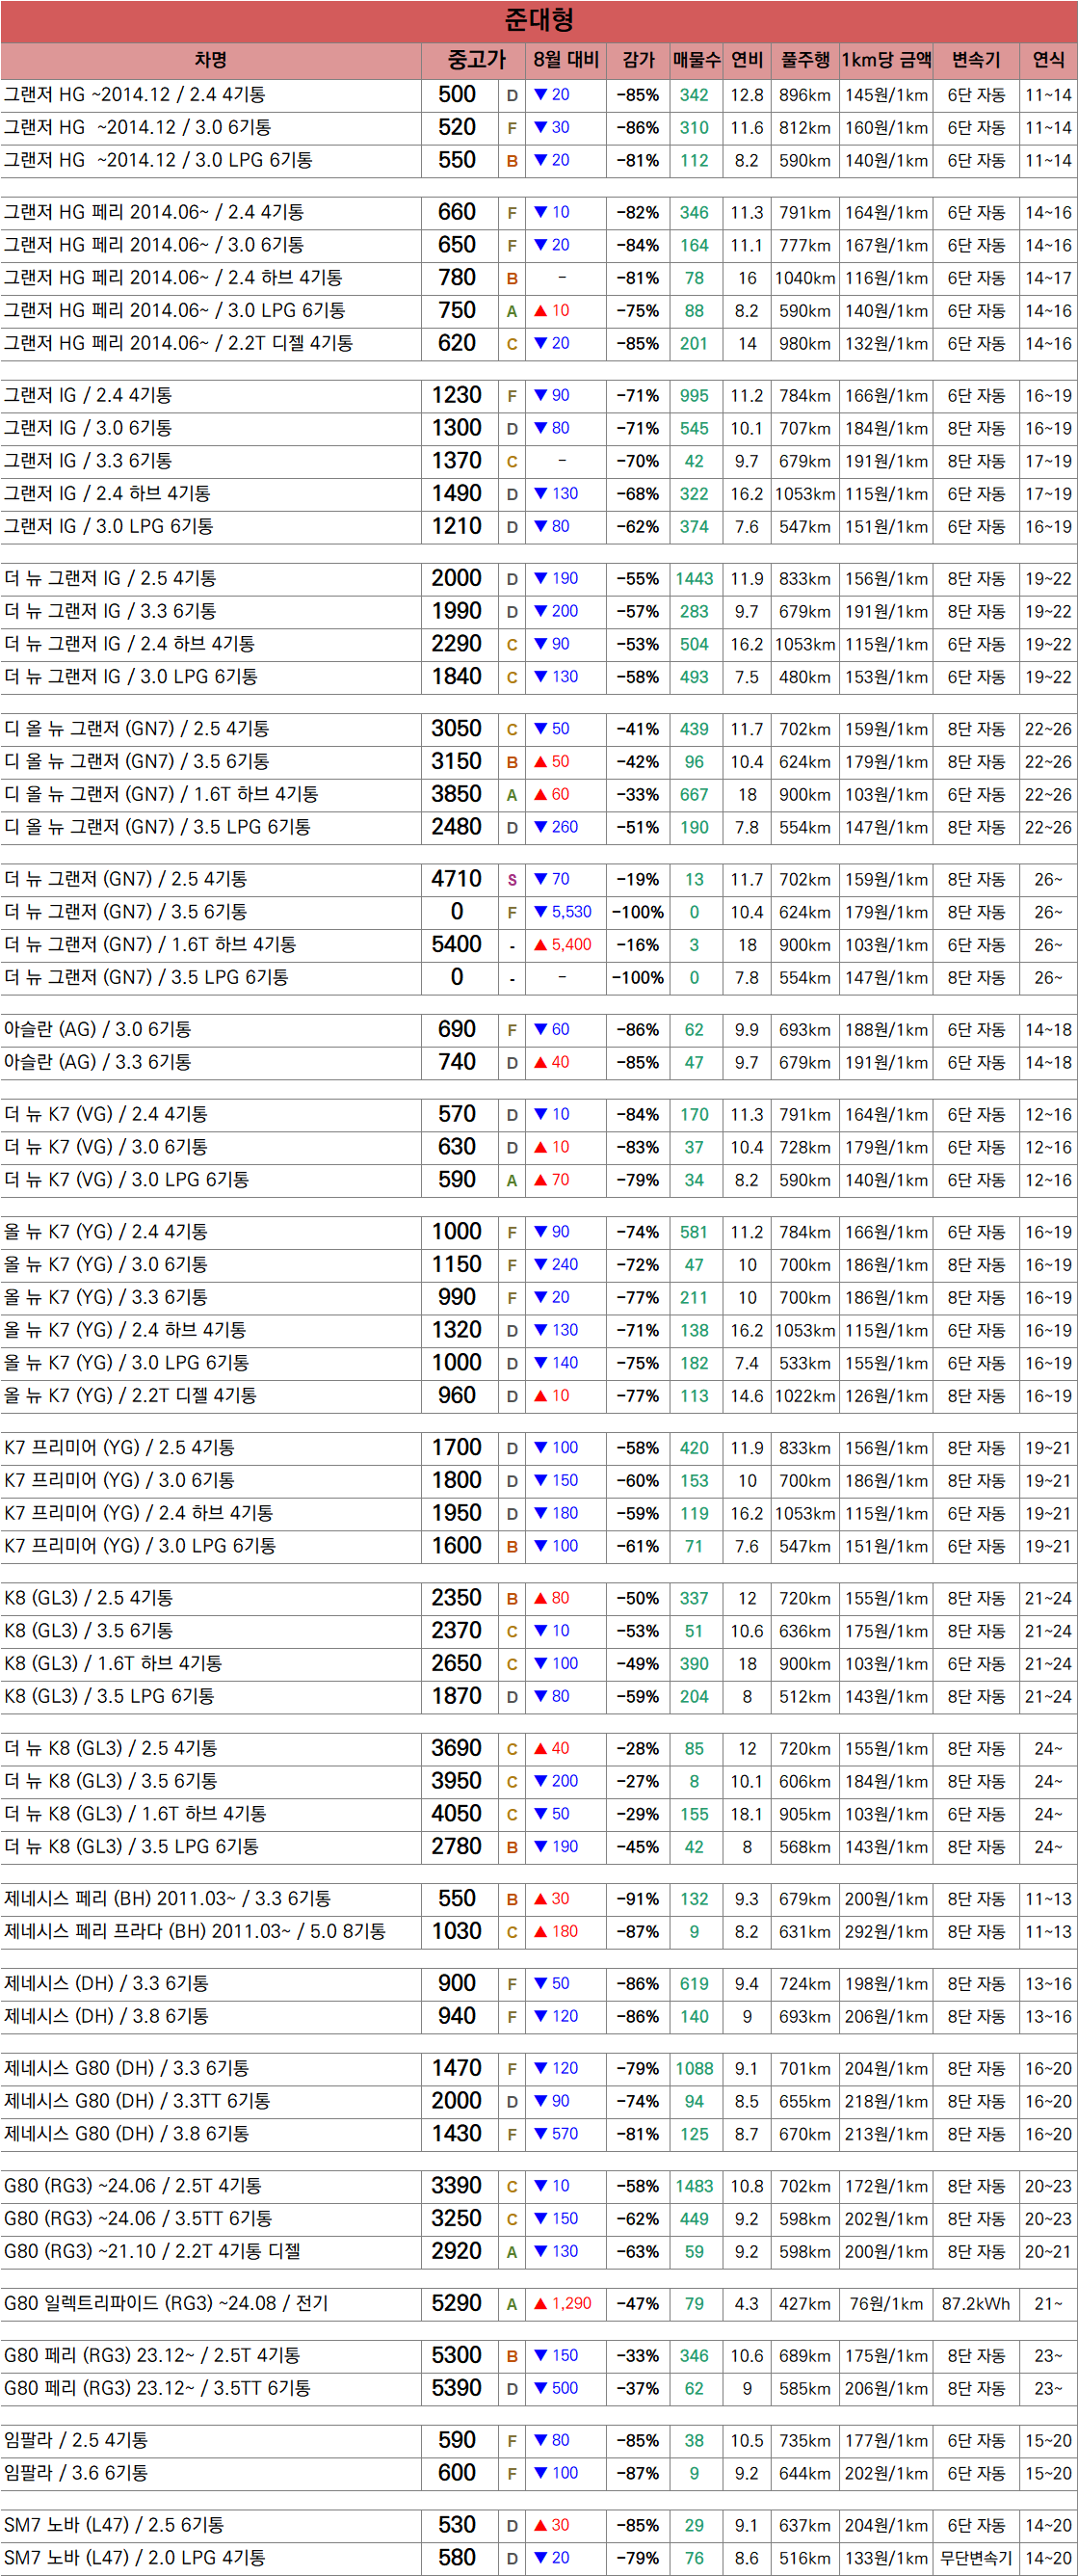Click the ▼260 change for 디 올 뉴 그랜저 LPG

[556, 827]
